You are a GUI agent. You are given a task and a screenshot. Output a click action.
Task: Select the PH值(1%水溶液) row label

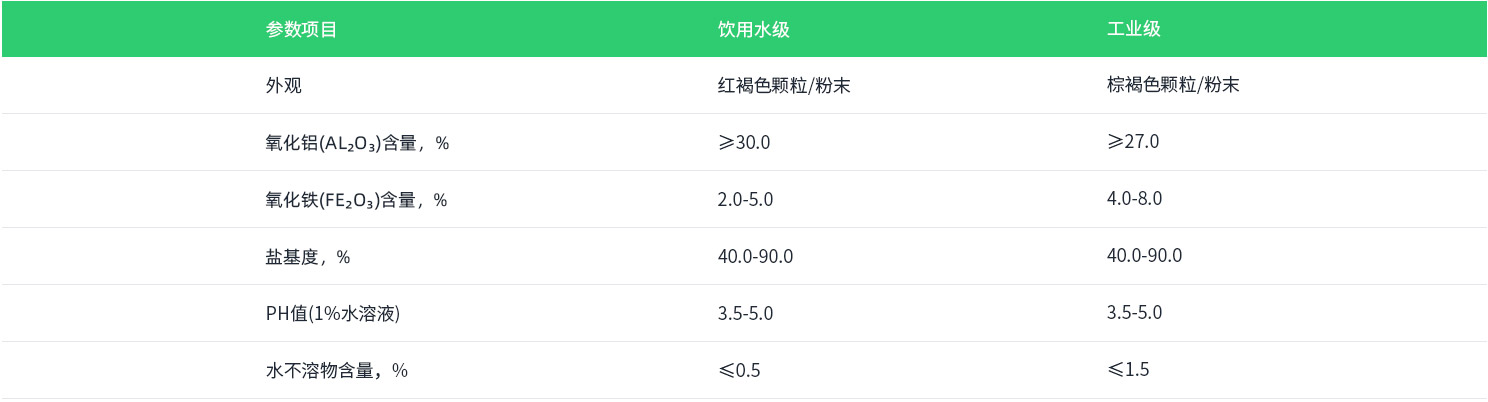click(x=332, y=314)
